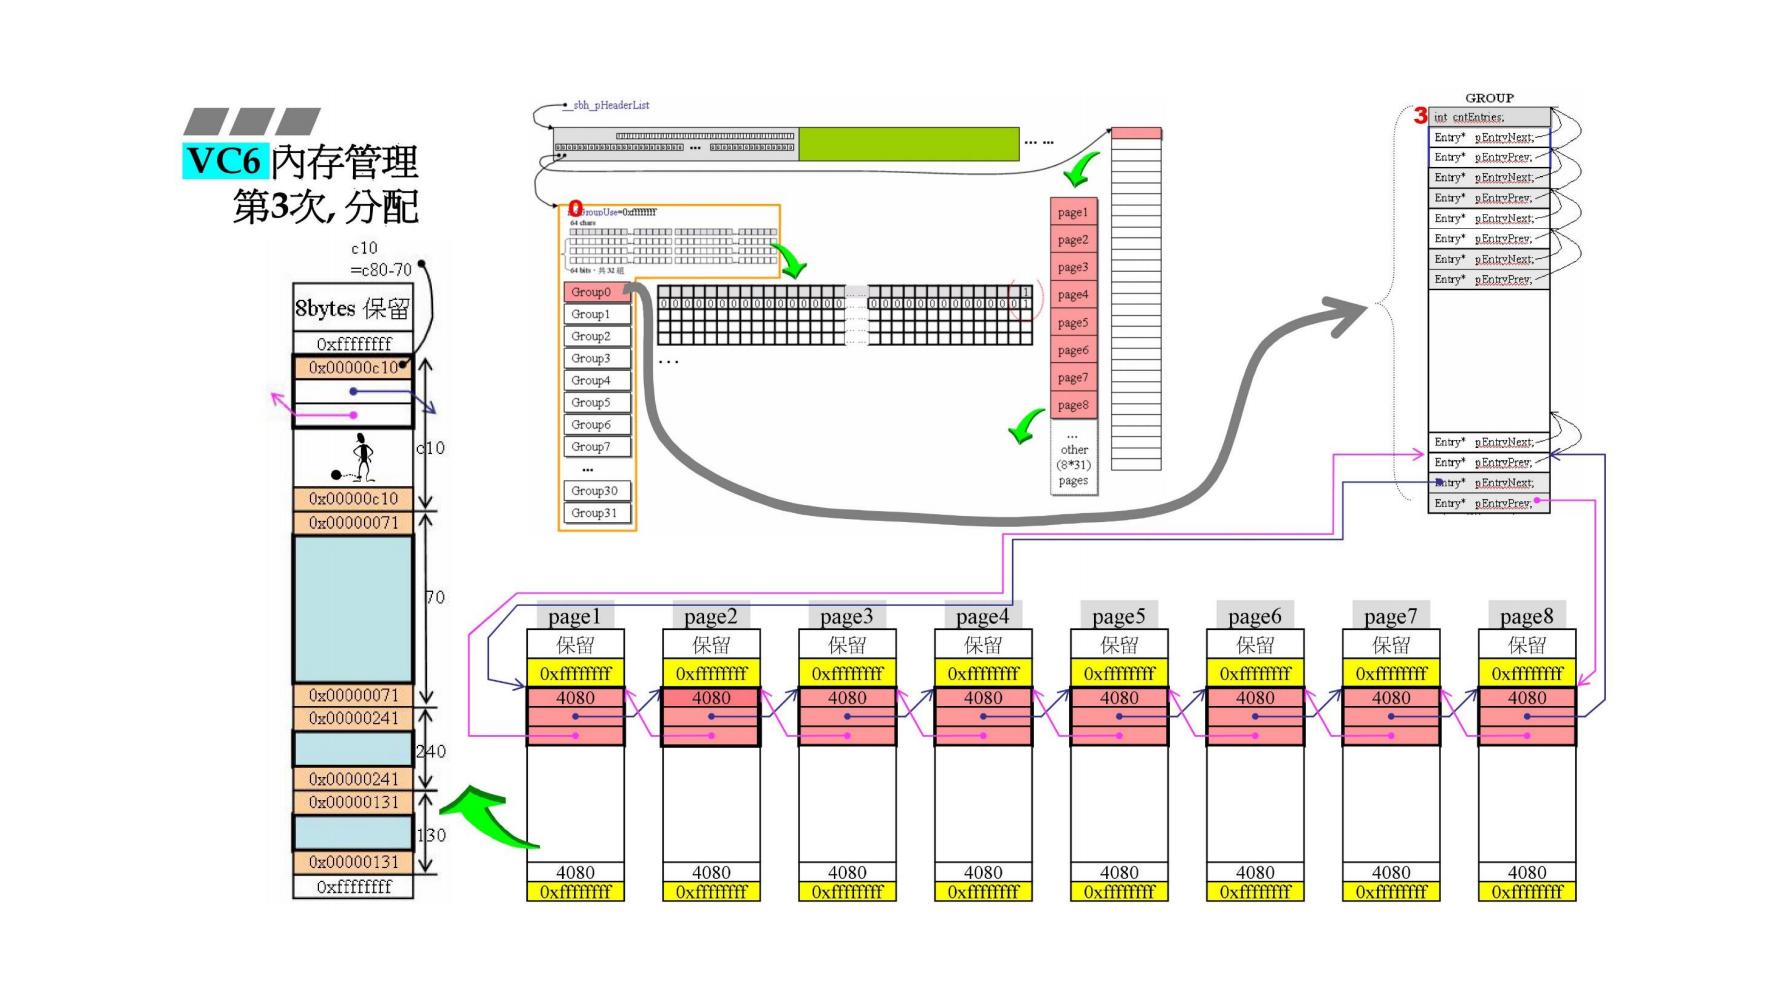
Task: Select the Group2 box
Action: click(597, 336)
